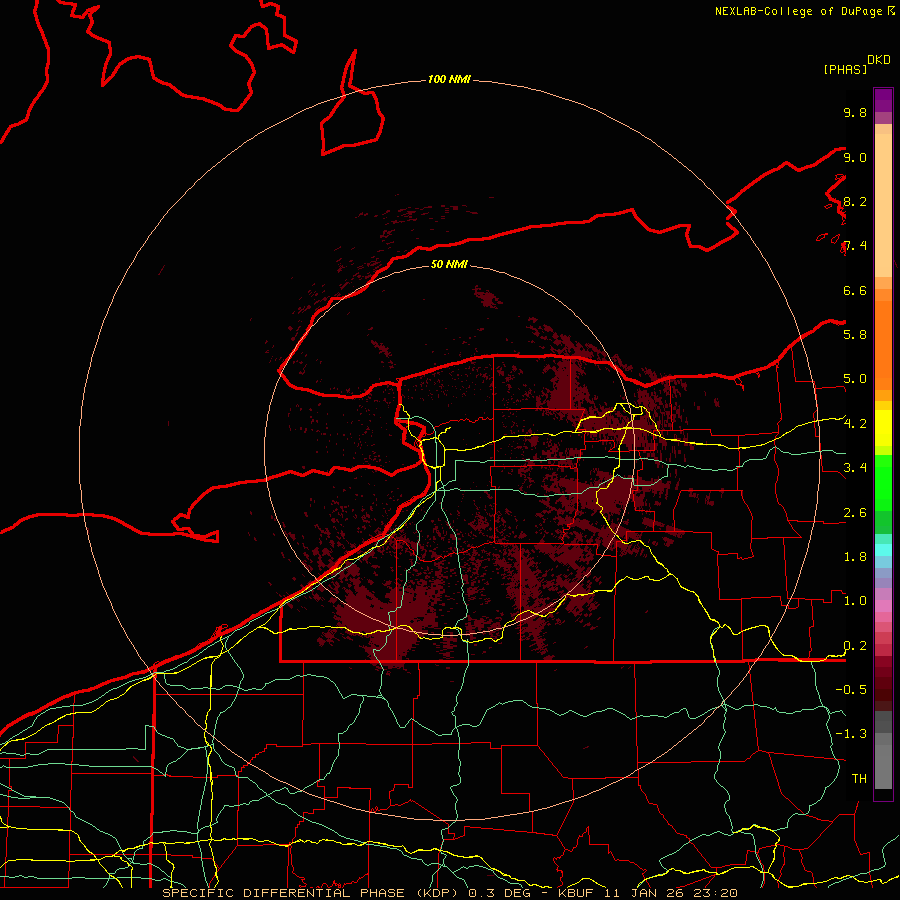The height and width of the screenshot is (900, 900).
Task: Click the SPECIFIC DIFFERENTIAL PHASE (KDP) title text
Action: pos(313,893)
